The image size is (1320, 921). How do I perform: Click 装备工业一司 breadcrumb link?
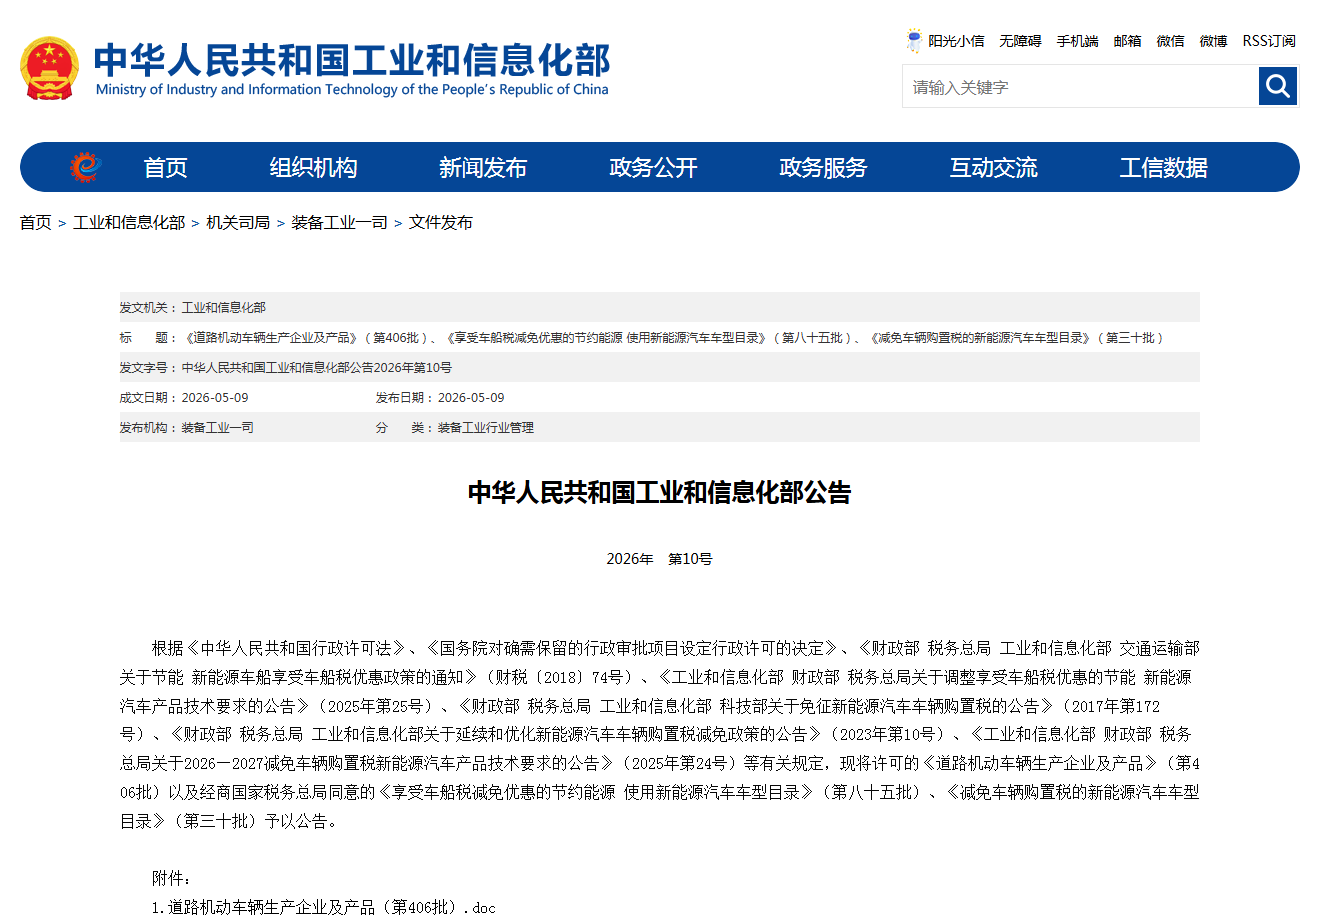click(x=339, y=222)
